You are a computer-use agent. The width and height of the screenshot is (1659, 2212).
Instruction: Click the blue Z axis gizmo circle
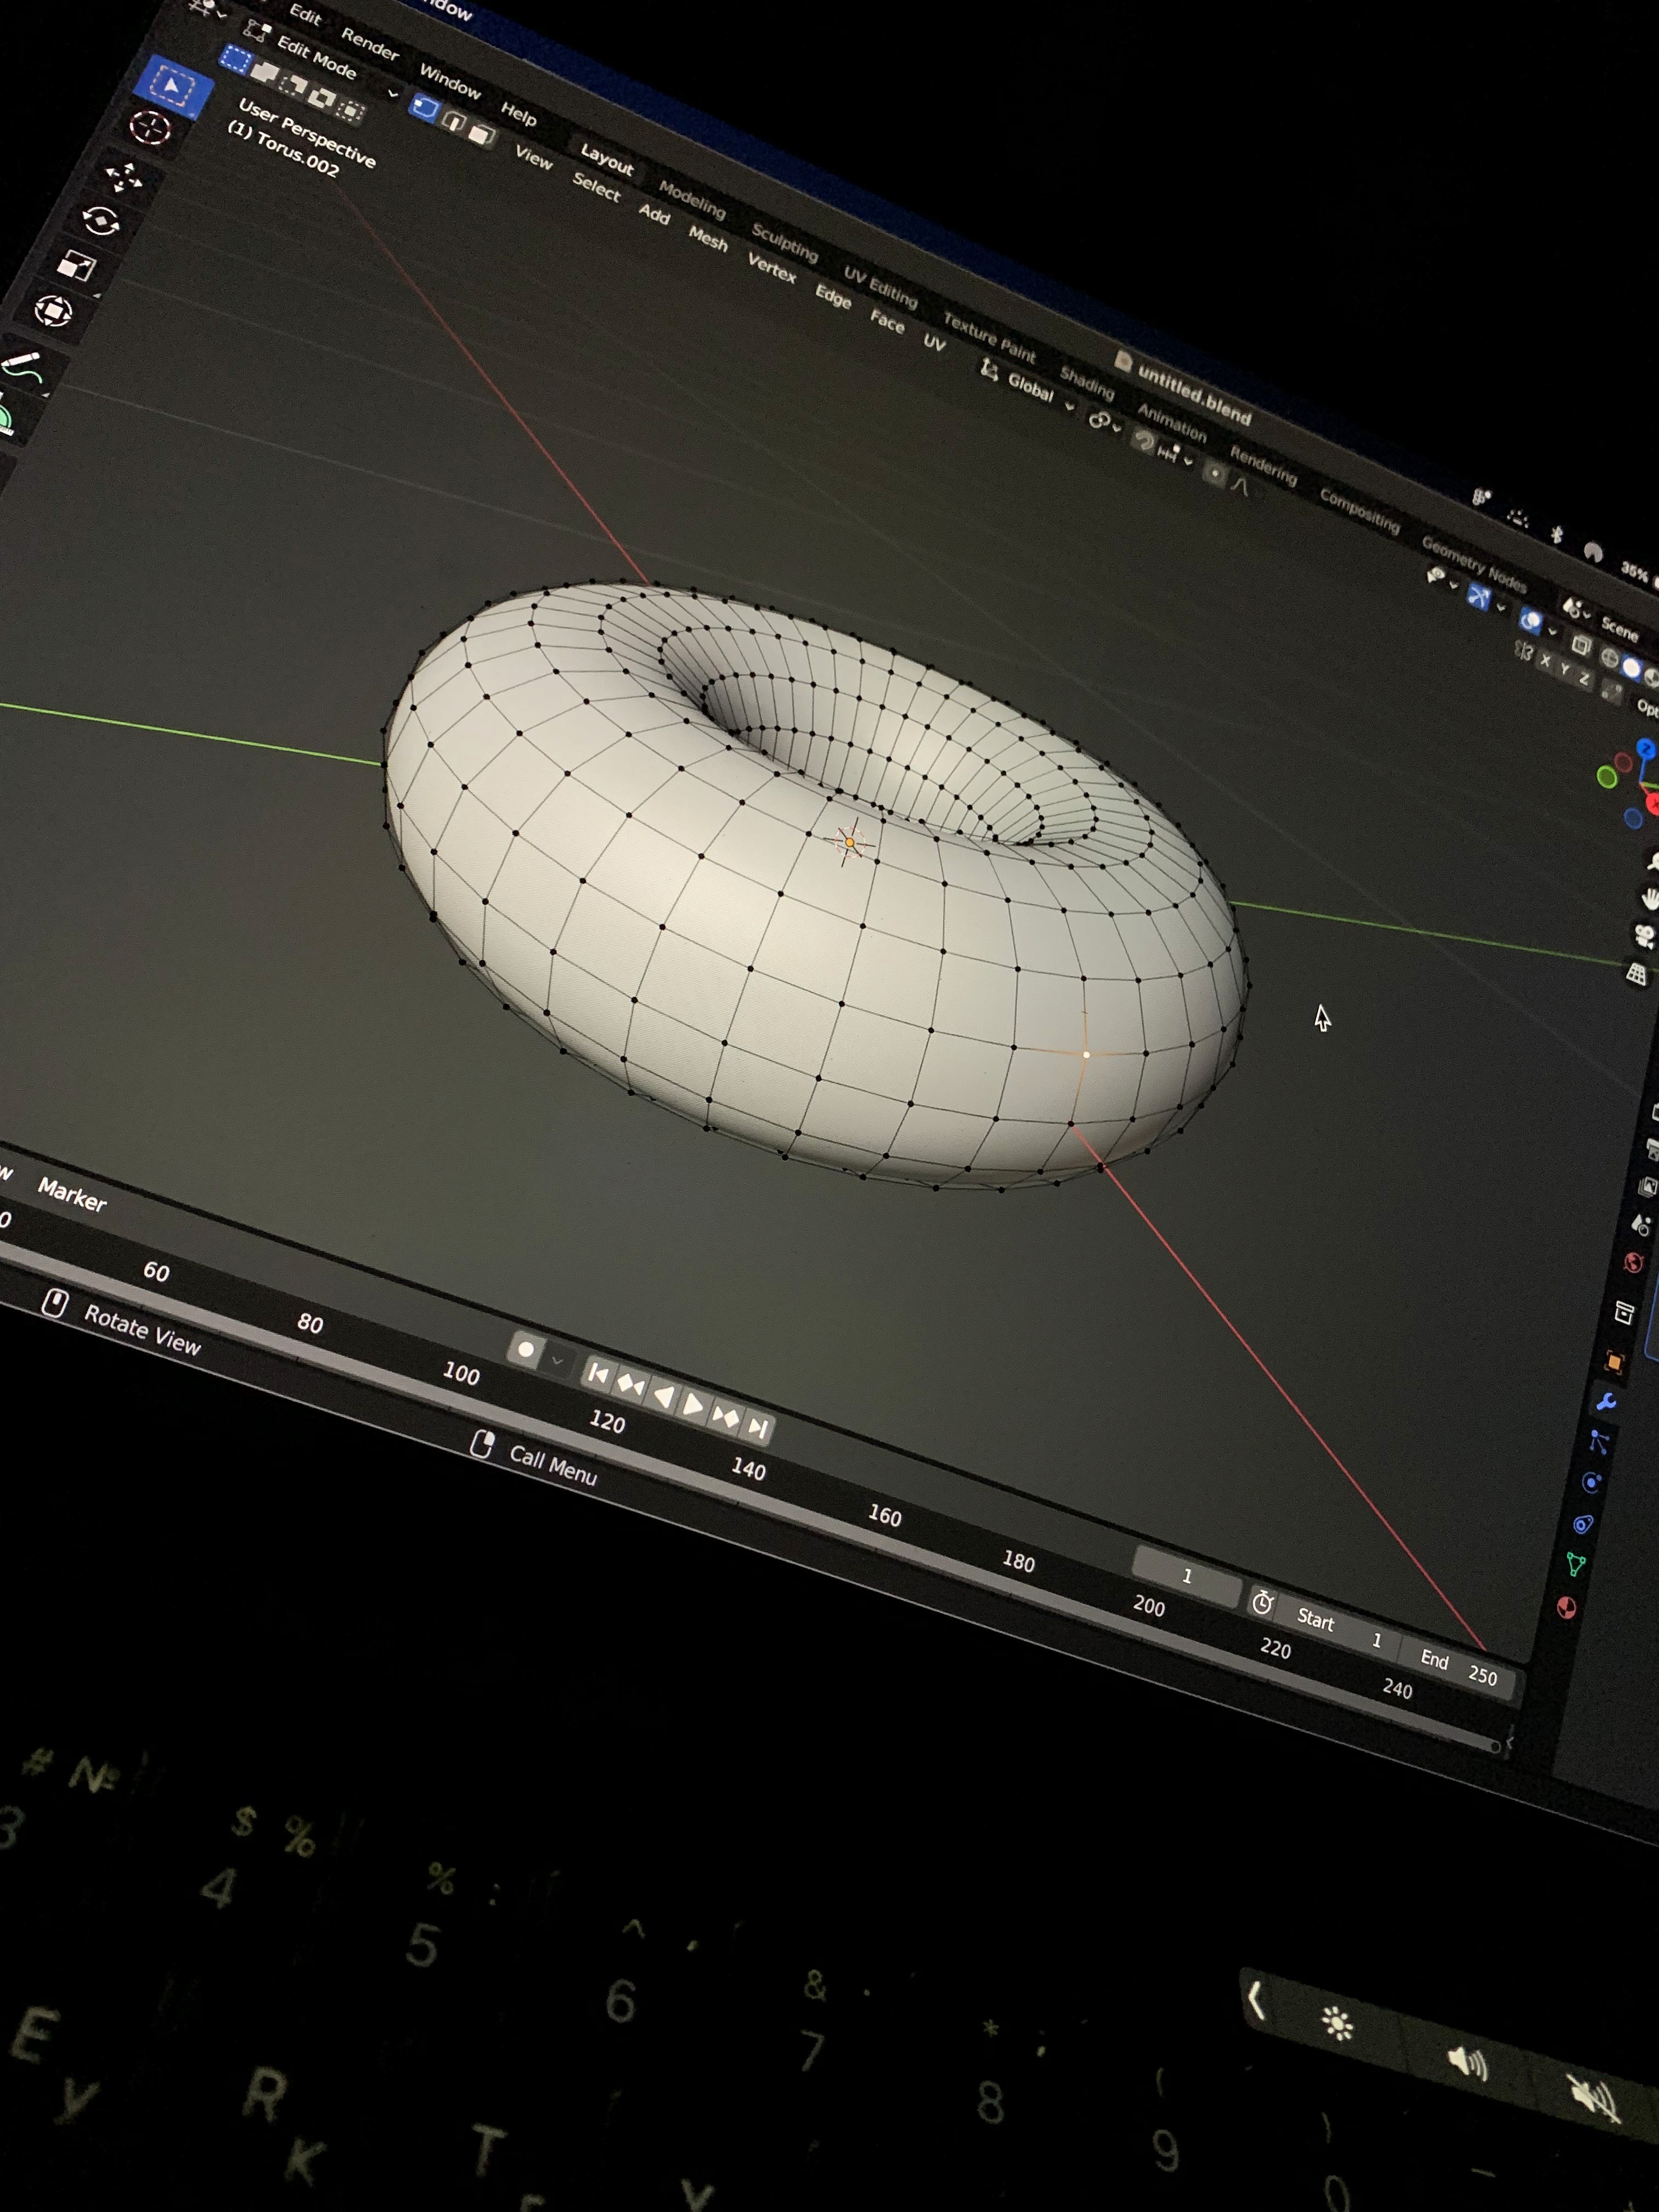pos(1646,748)
